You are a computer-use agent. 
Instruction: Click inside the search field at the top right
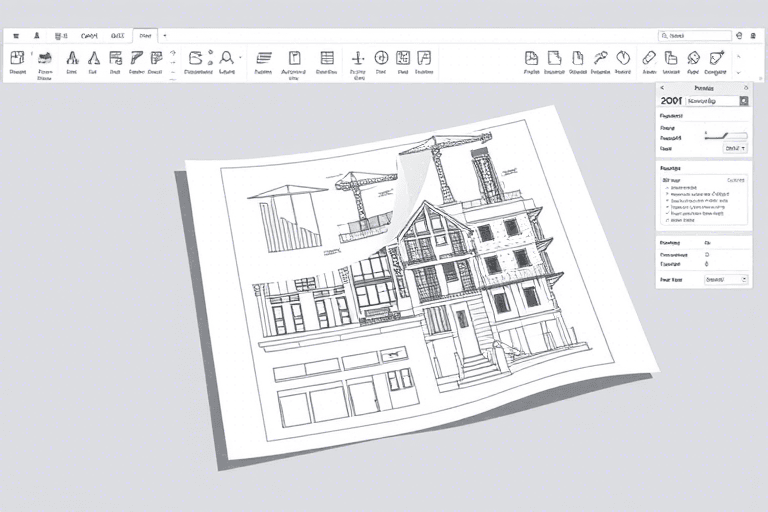pyautogui.click(x=697, y=35)
